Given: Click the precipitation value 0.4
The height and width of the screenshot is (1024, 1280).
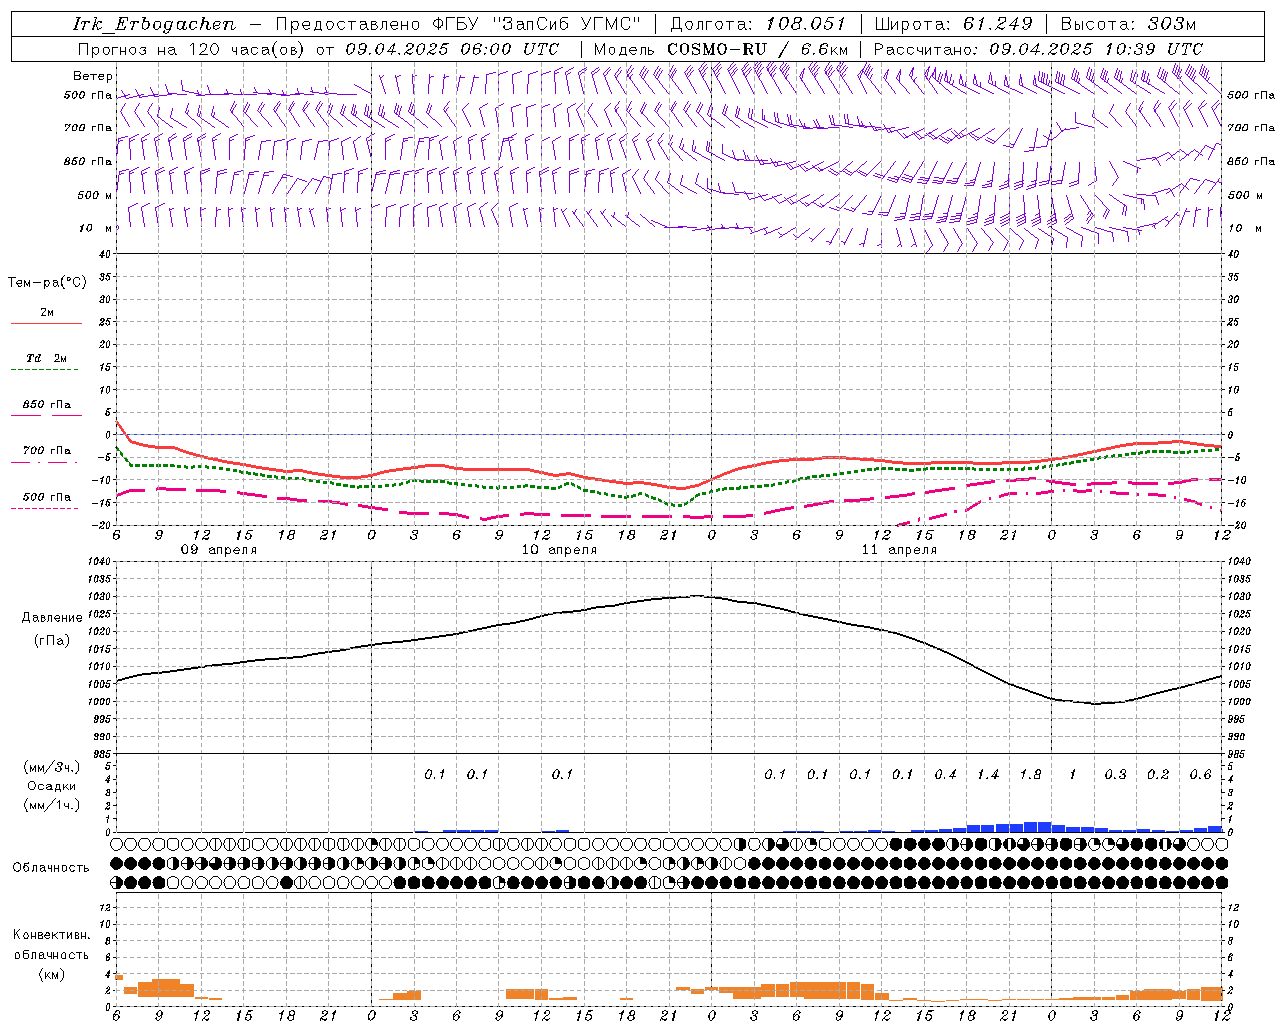Looking at the screenshot, I should pyautogui.click(x=945, y=775).
